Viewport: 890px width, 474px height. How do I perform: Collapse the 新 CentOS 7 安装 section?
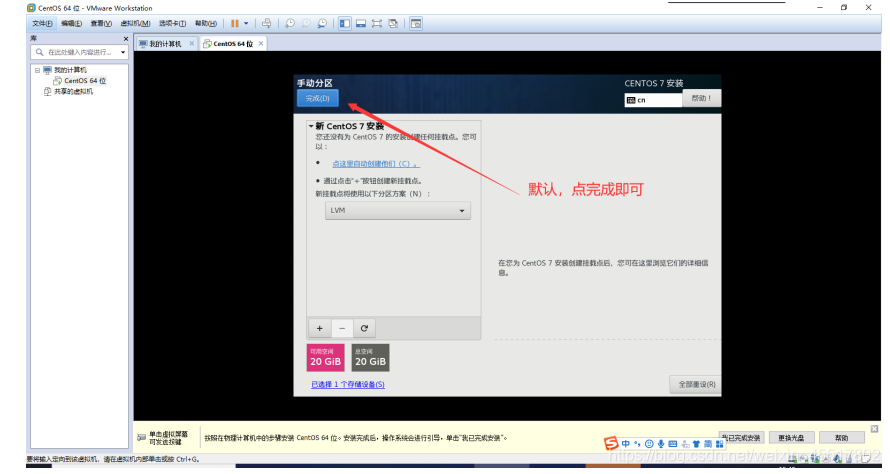310,126
